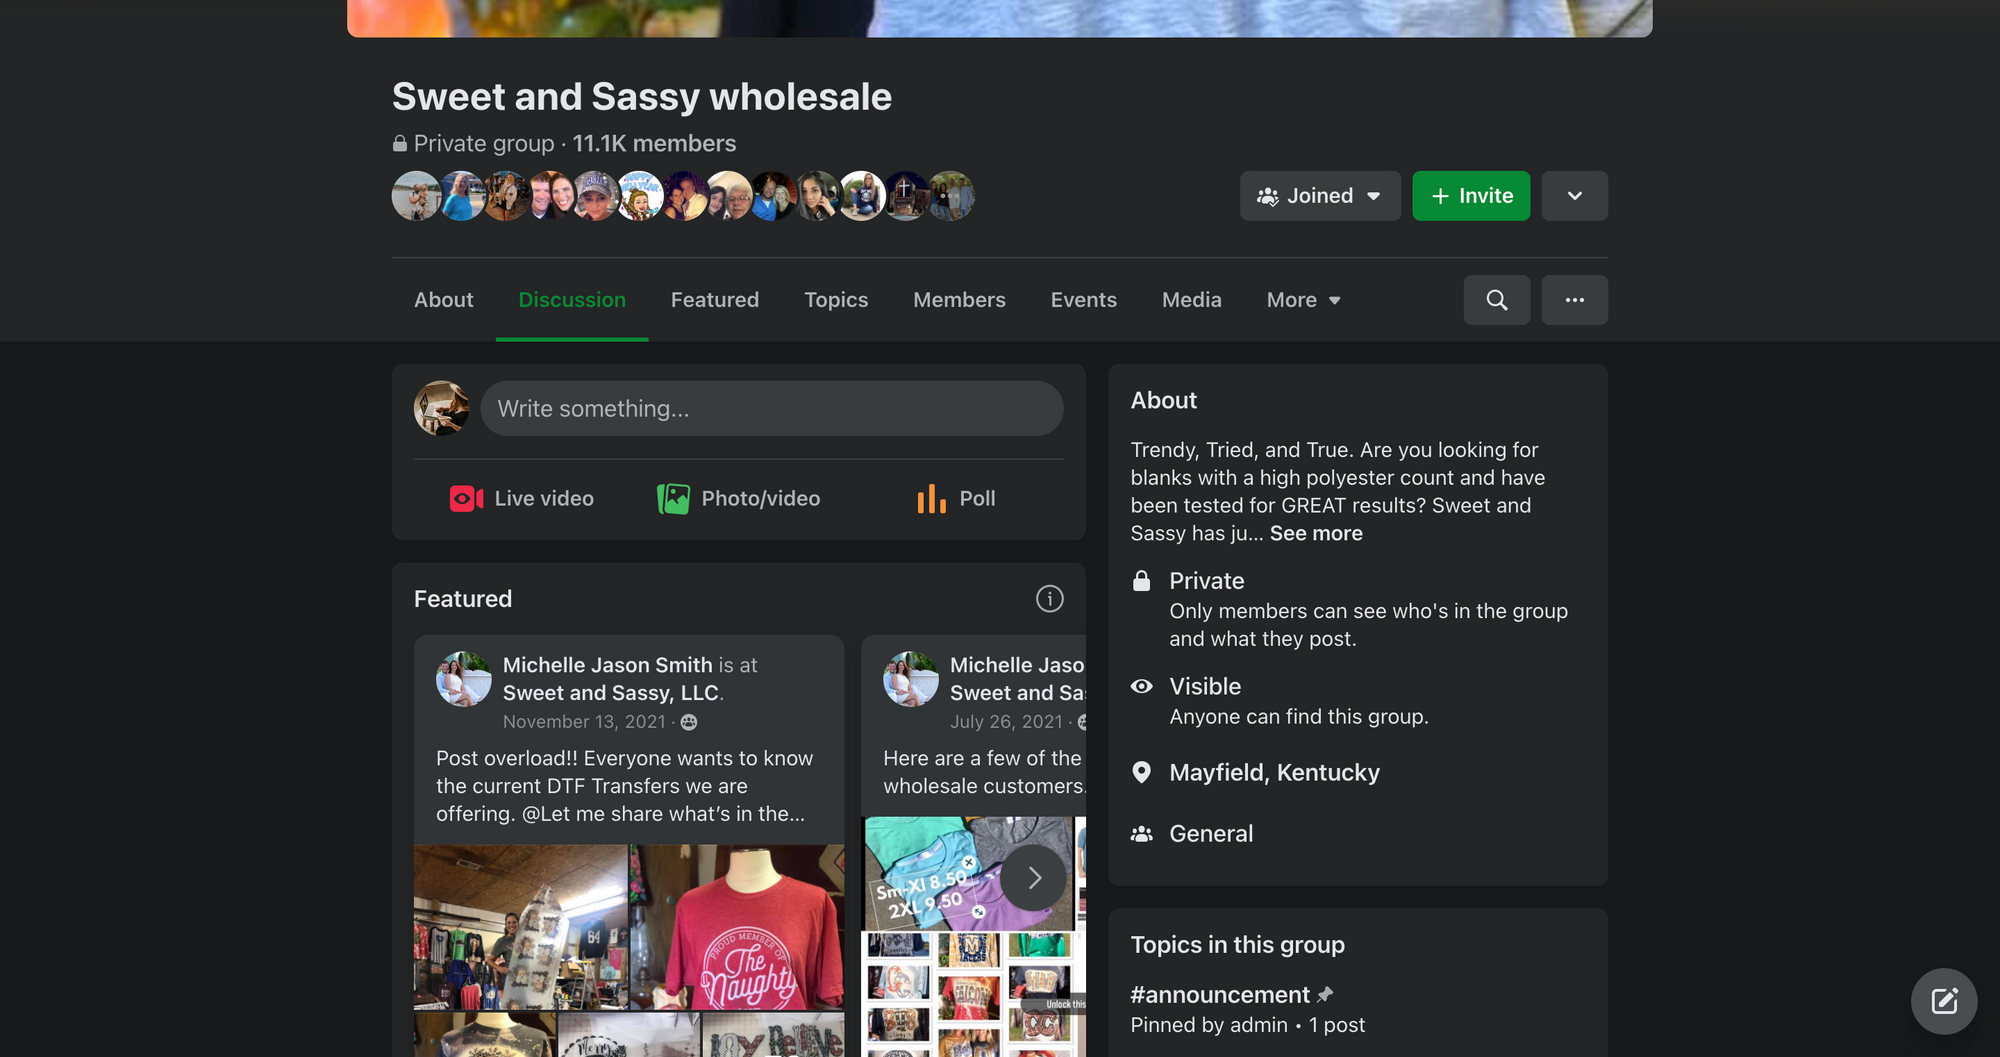Start a Live video
This screenshot has width=2000, height=1057.
point(521,498)
